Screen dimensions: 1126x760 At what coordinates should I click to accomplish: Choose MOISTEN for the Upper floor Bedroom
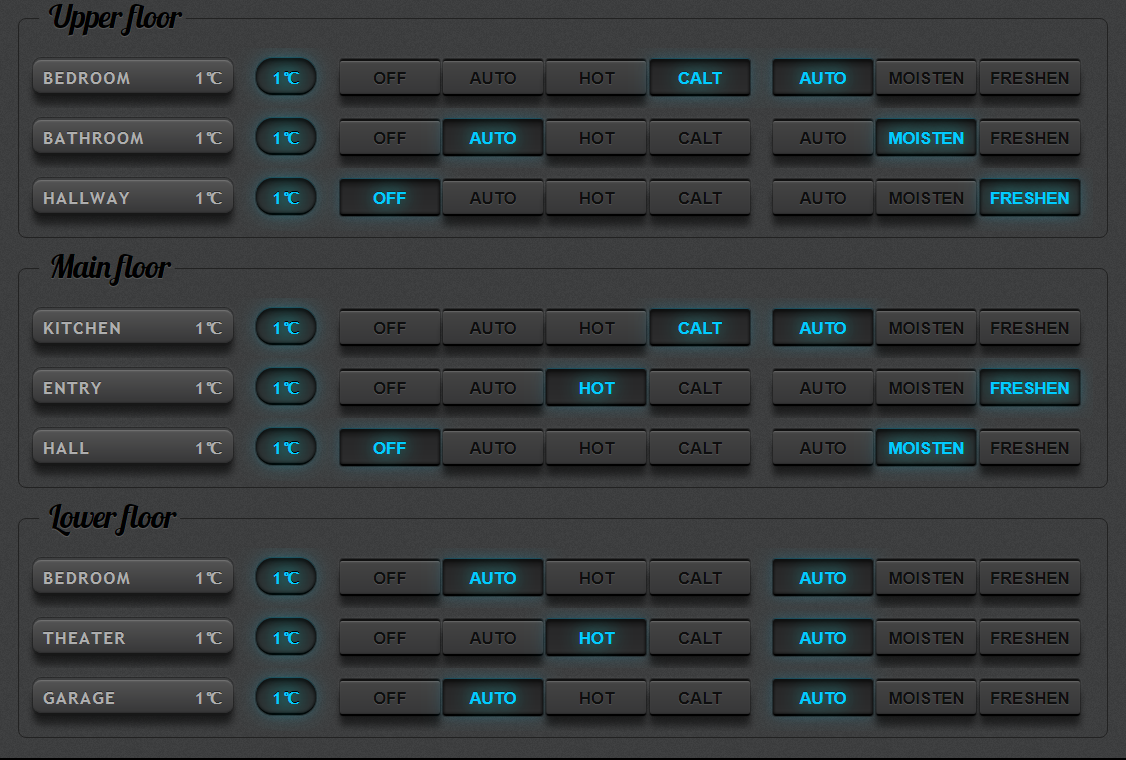point(926,78)
